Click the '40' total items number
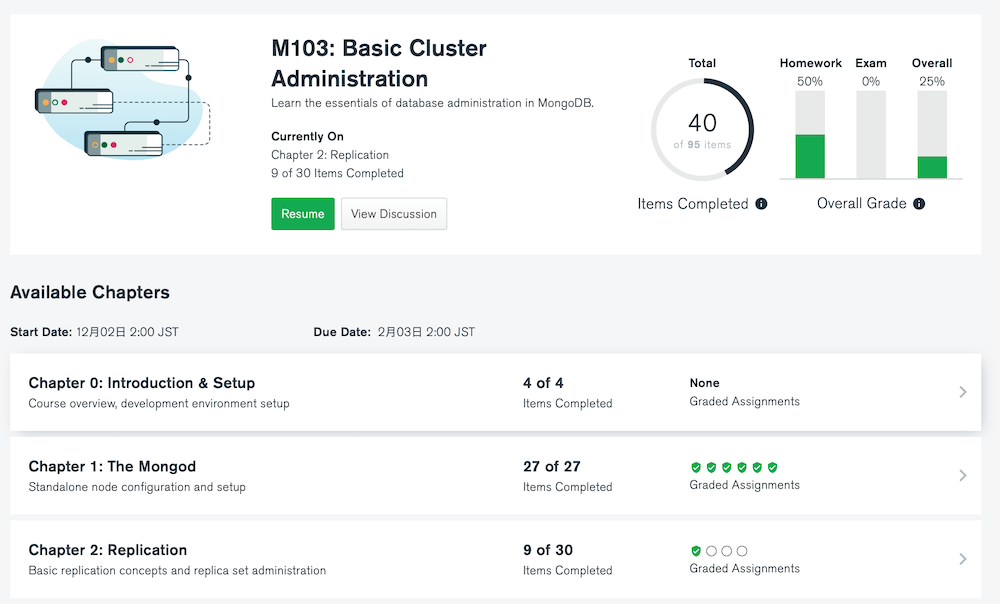 point(702,122)
